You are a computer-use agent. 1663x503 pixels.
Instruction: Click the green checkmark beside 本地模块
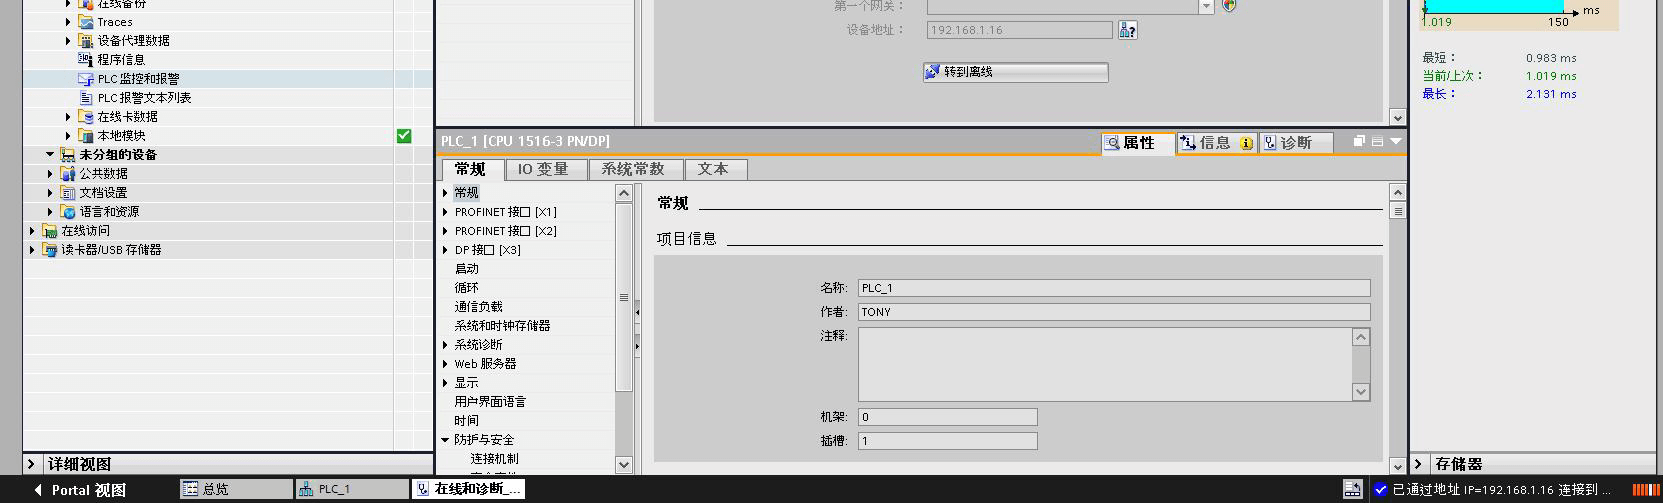tap(404, 136)
